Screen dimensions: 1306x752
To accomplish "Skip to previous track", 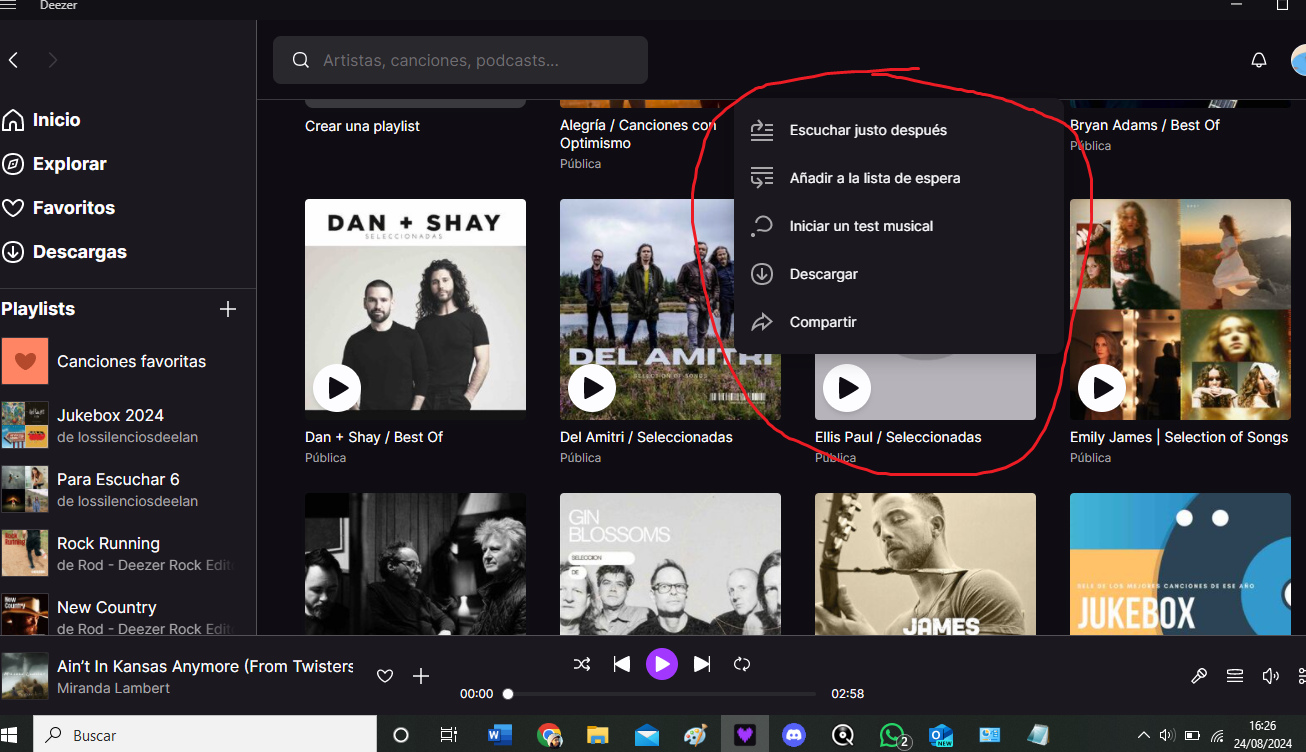I will coord(622,664).
